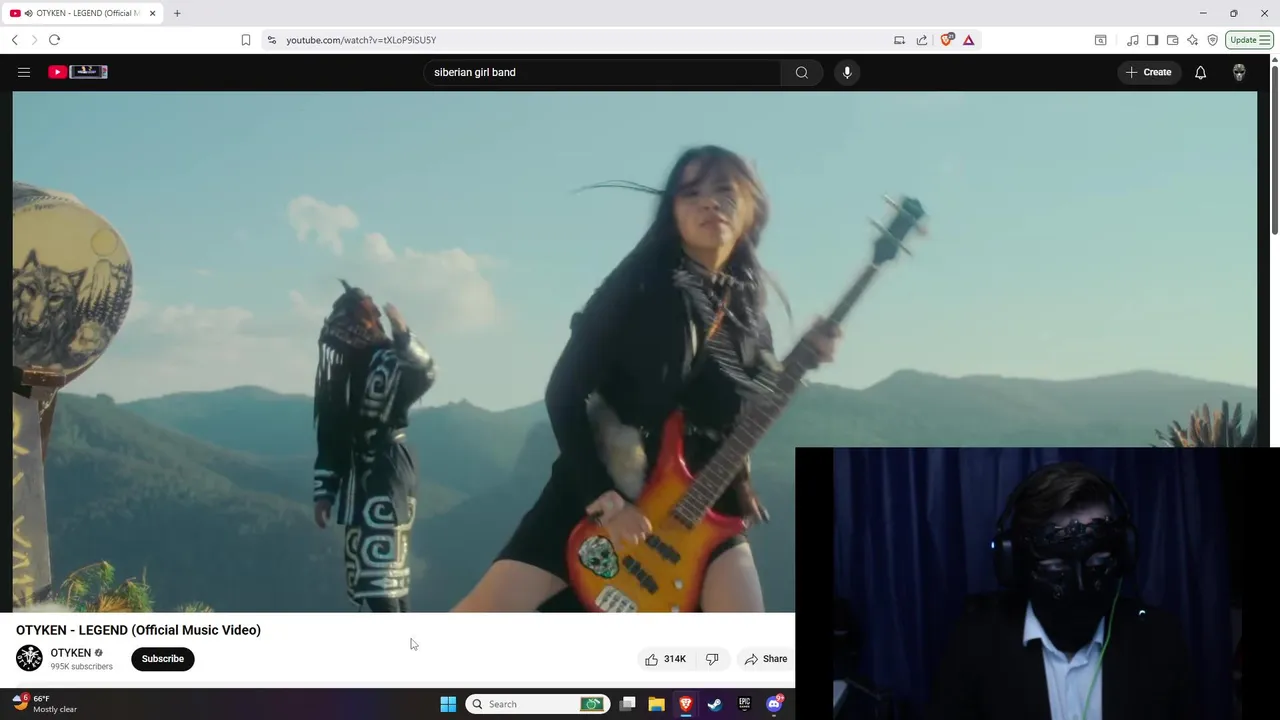Open Task View on the taskbar
The width and height of the screenshot is (1280, 720).
click(627, 704)
